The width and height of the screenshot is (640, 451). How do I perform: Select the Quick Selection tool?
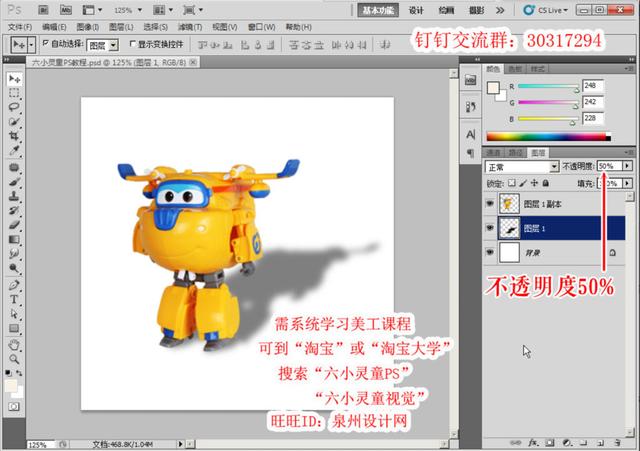14,121
